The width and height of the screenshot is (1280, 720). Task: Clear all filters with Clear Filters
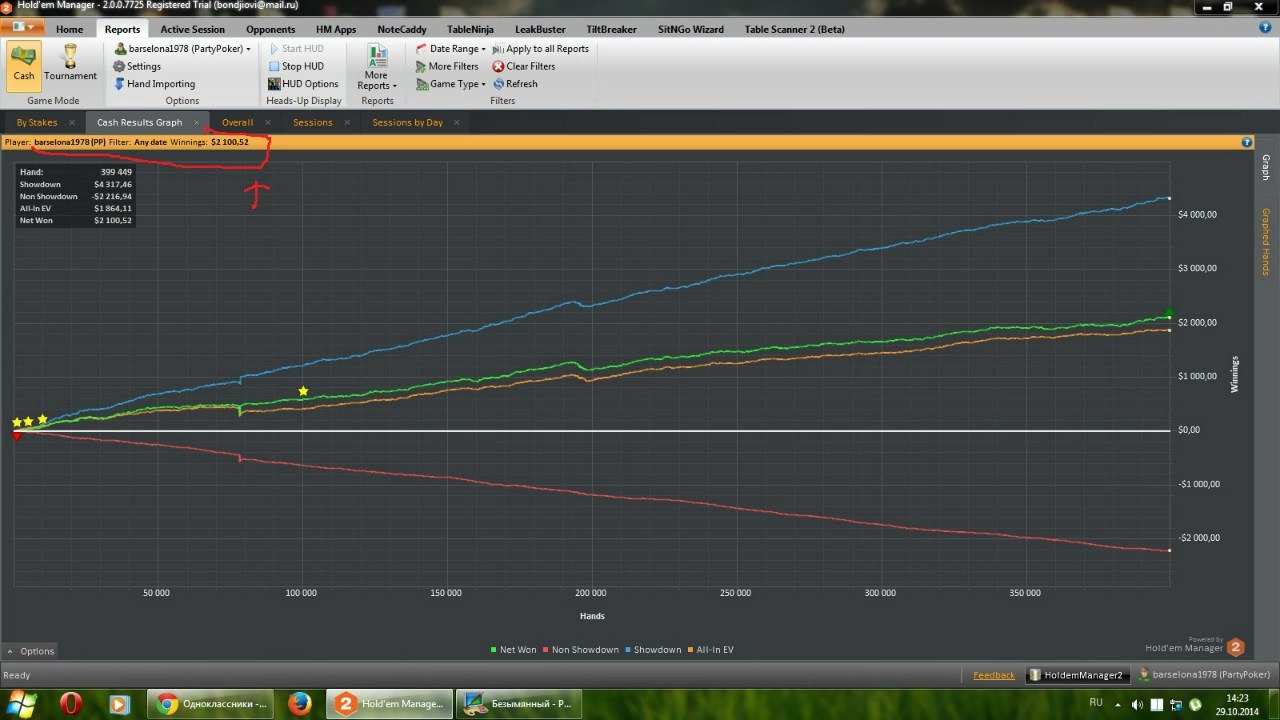pos(523,66)
